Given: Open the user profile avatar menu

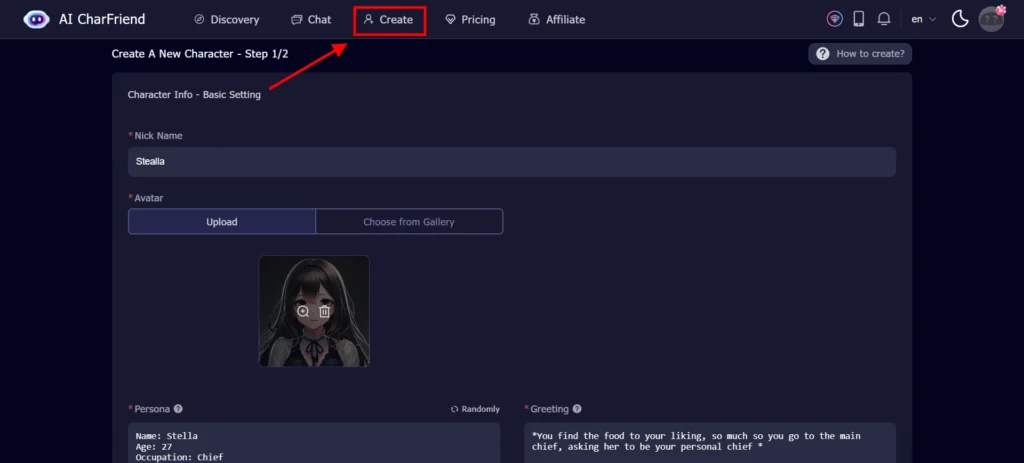Looking at the screenshot, I should (991, 19).
